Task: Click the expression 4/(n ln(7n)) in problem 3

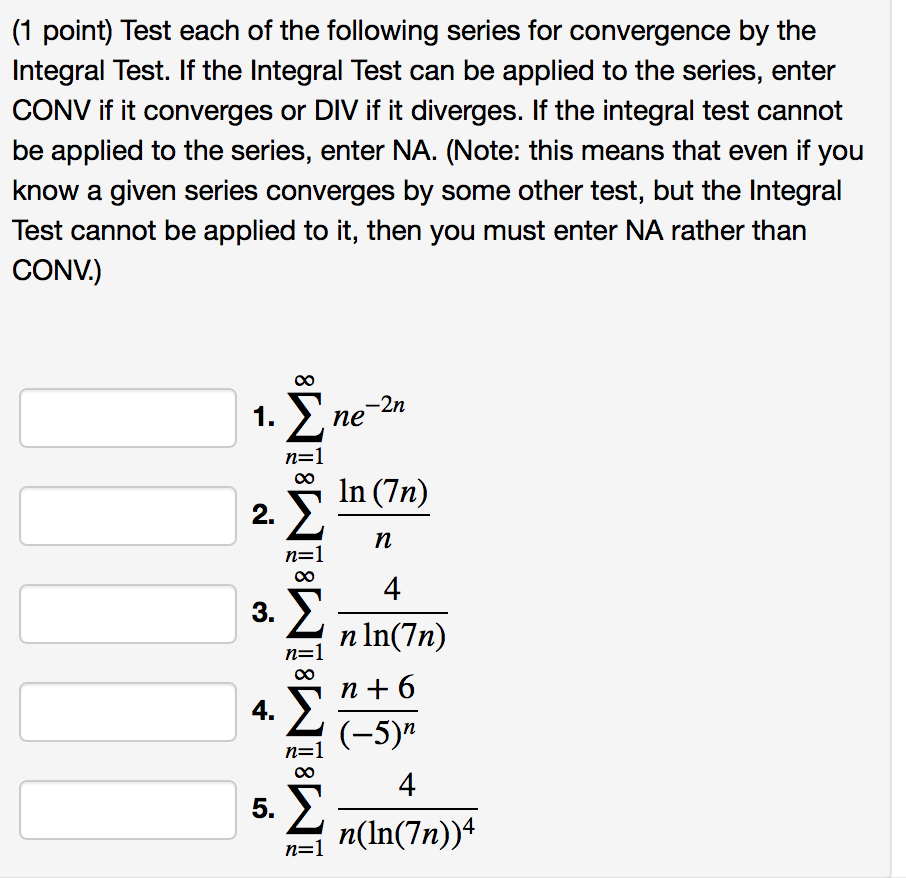Action: tap(393, 610)
